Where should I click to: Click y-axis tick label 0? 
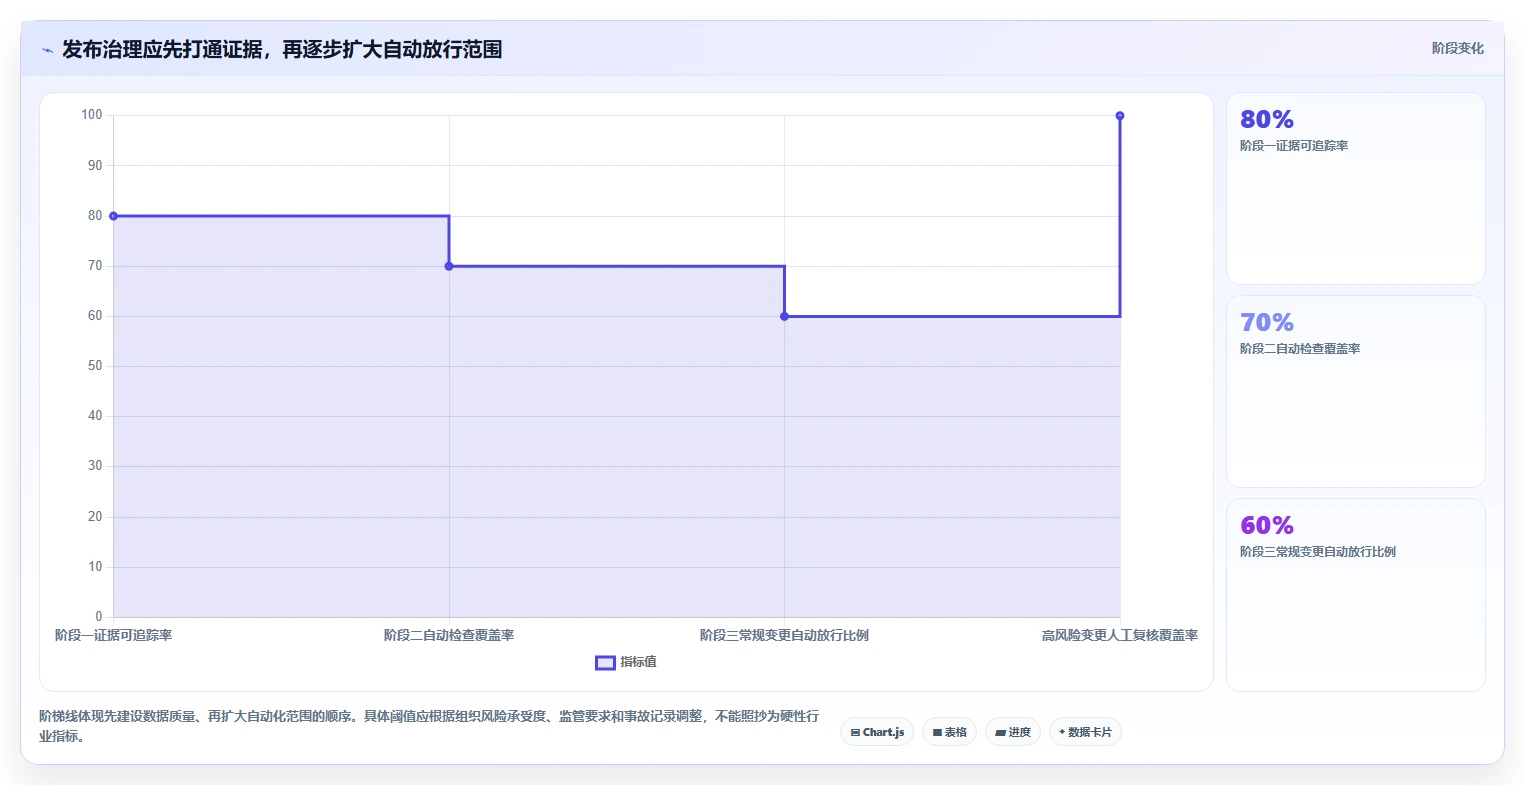point(99,617)
